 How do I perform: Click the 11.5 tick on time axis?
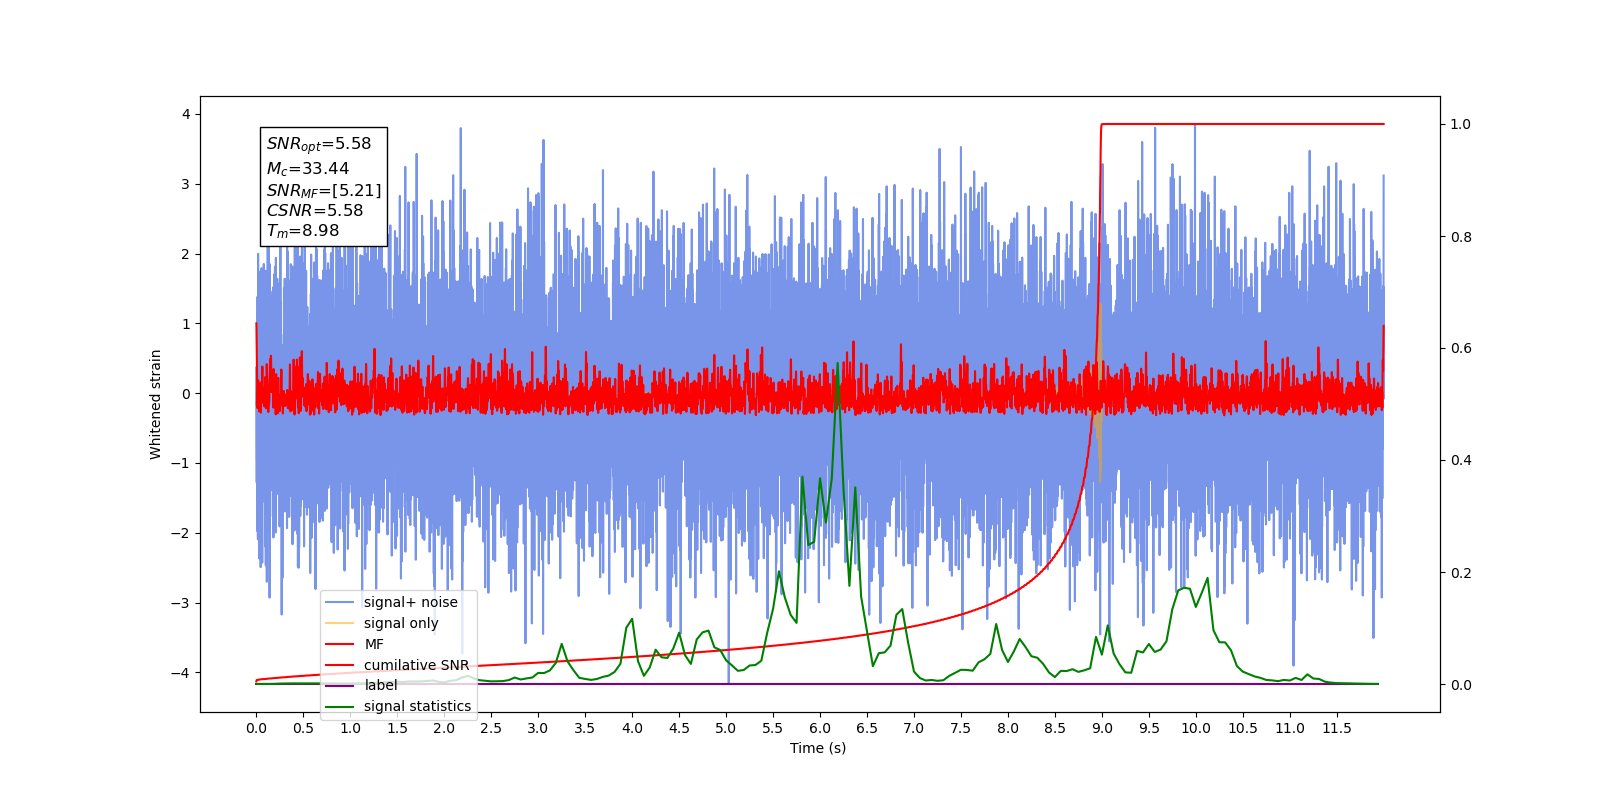[x=1337, y=728]
